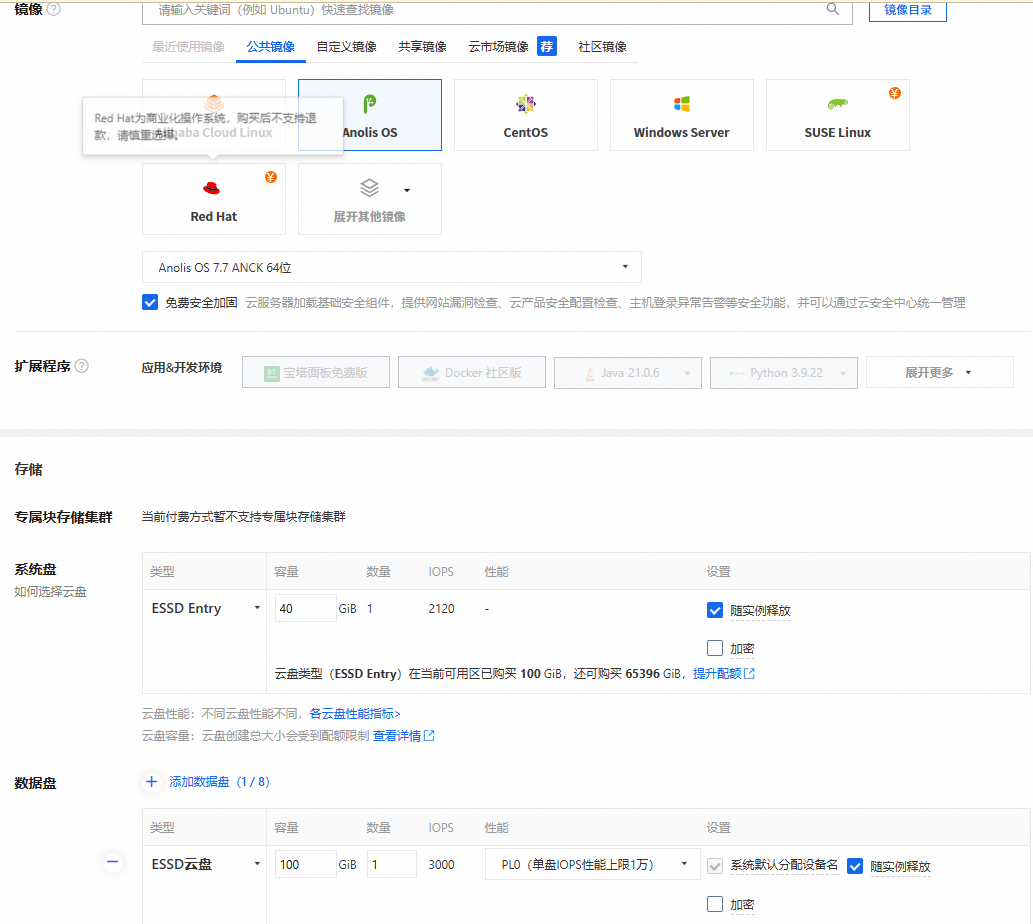Click data disk quantity field showing 1
The image size is (1033, 924).
coord(392,864)
